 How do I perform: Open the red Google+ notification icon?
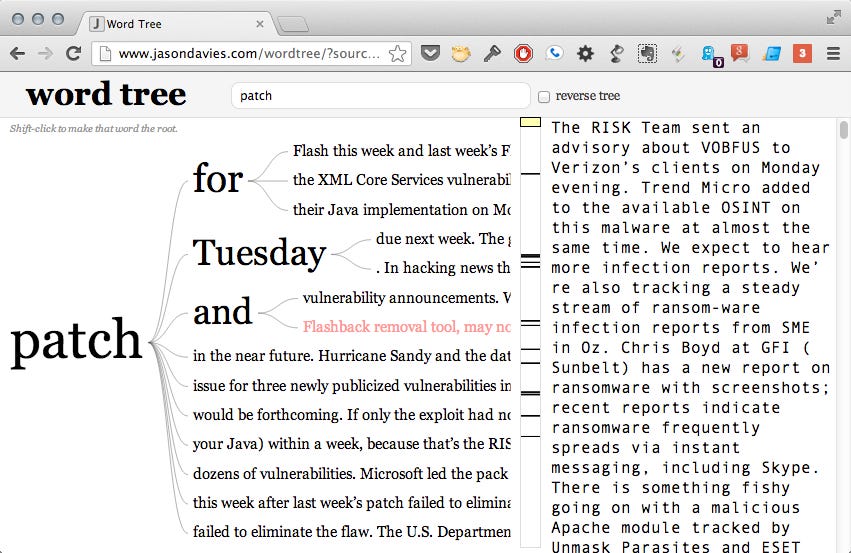click(x=740, y=53)
